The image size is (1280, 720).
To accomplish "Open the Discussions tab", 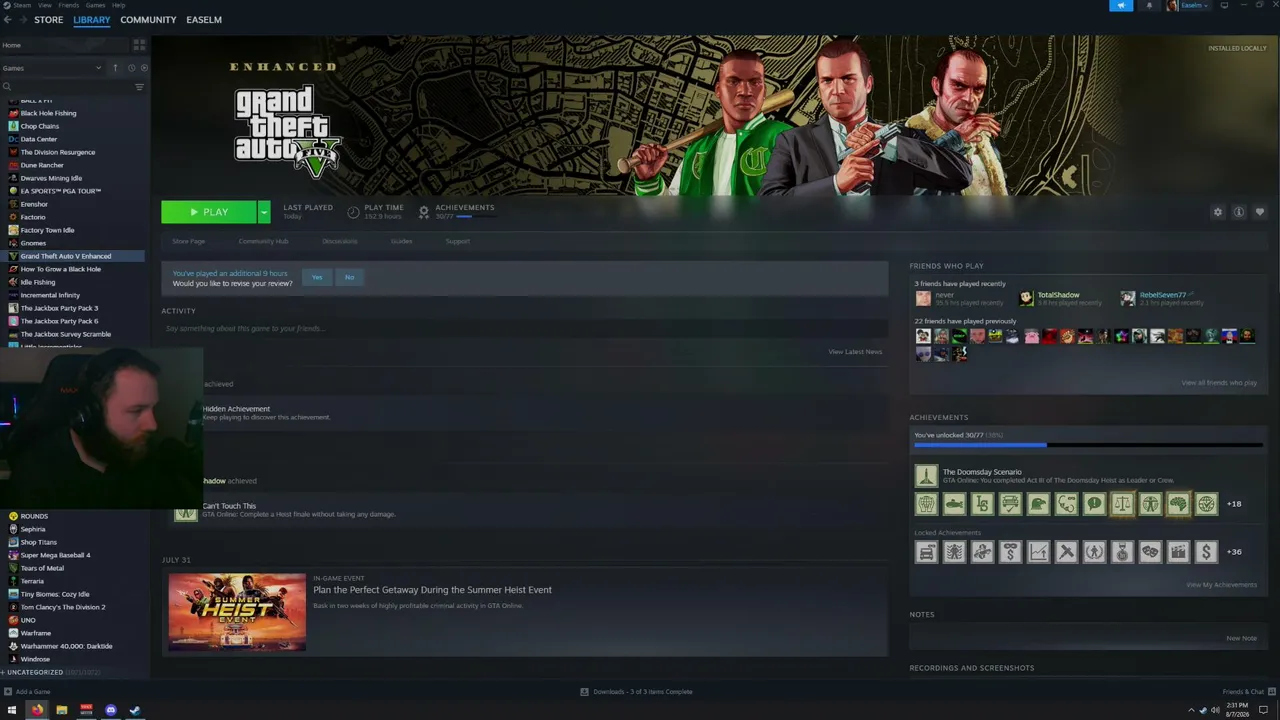I will pyautogui.click(x=340, y=241).
